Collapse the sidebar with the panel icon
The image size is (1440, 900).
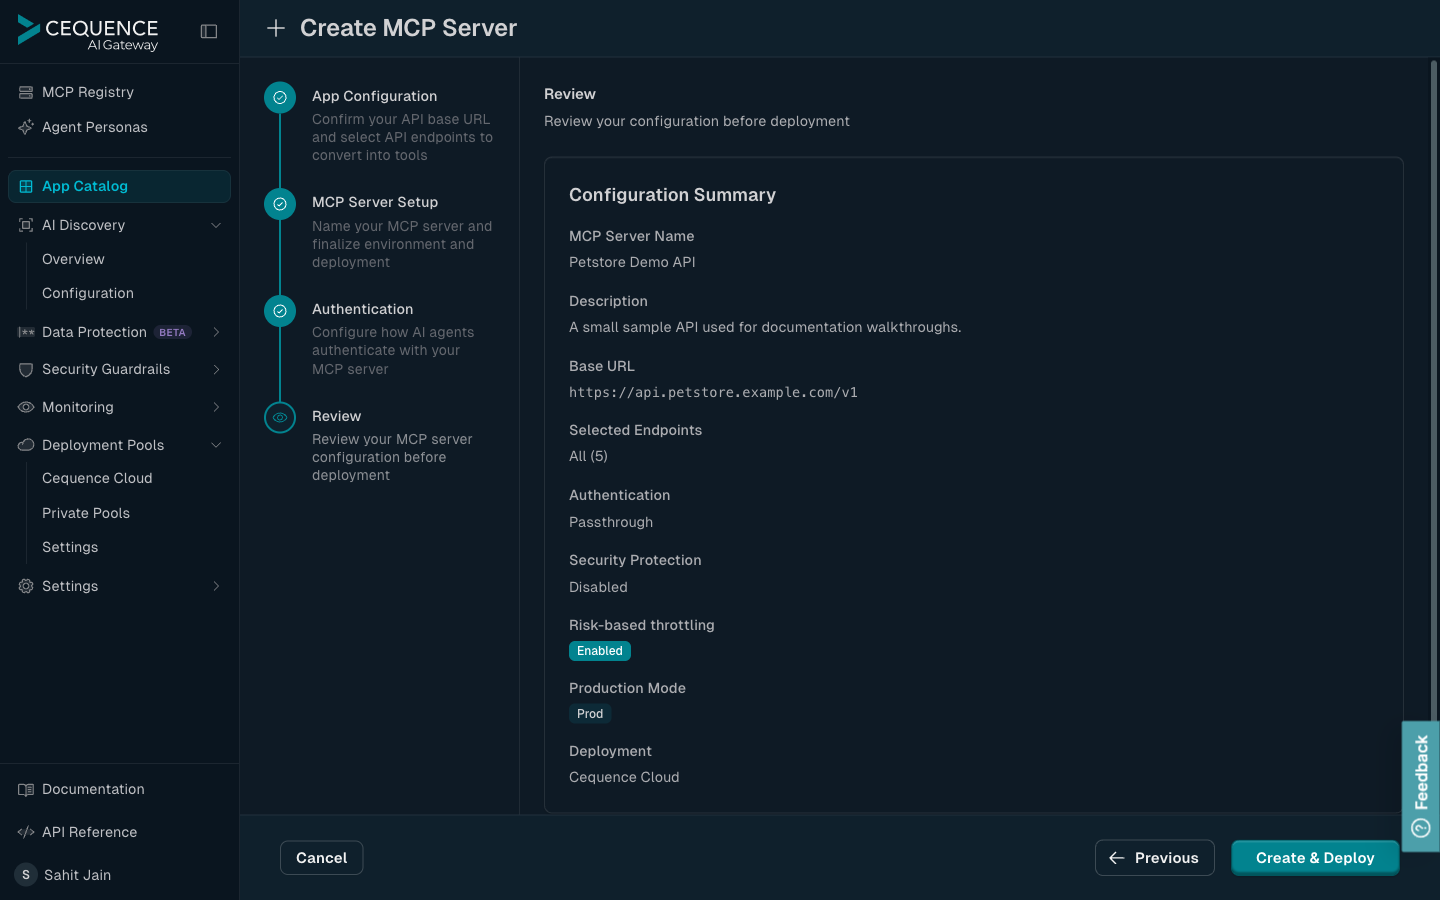209,31
